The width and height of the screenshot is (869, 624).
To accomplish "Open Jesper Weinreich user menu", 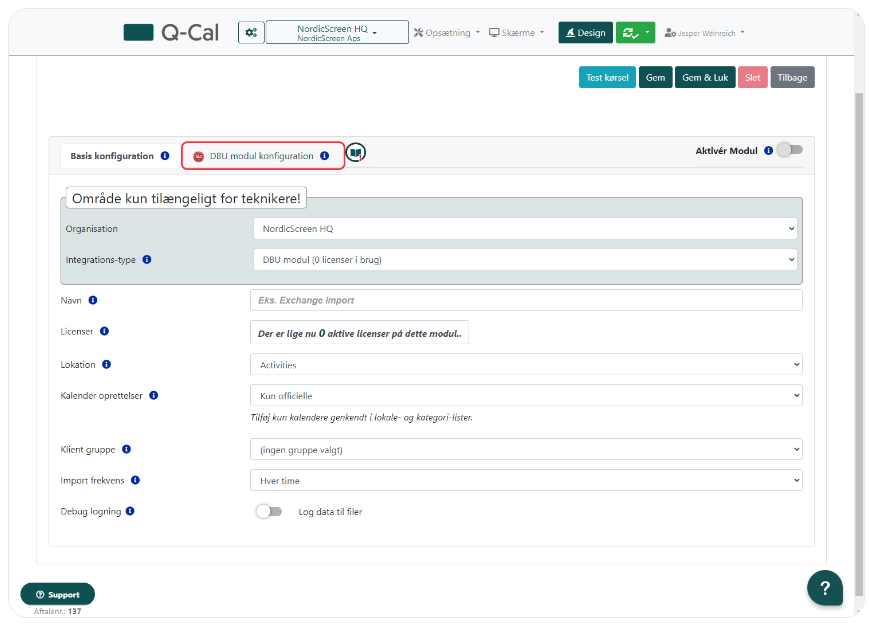I will [x=704, y=33].
